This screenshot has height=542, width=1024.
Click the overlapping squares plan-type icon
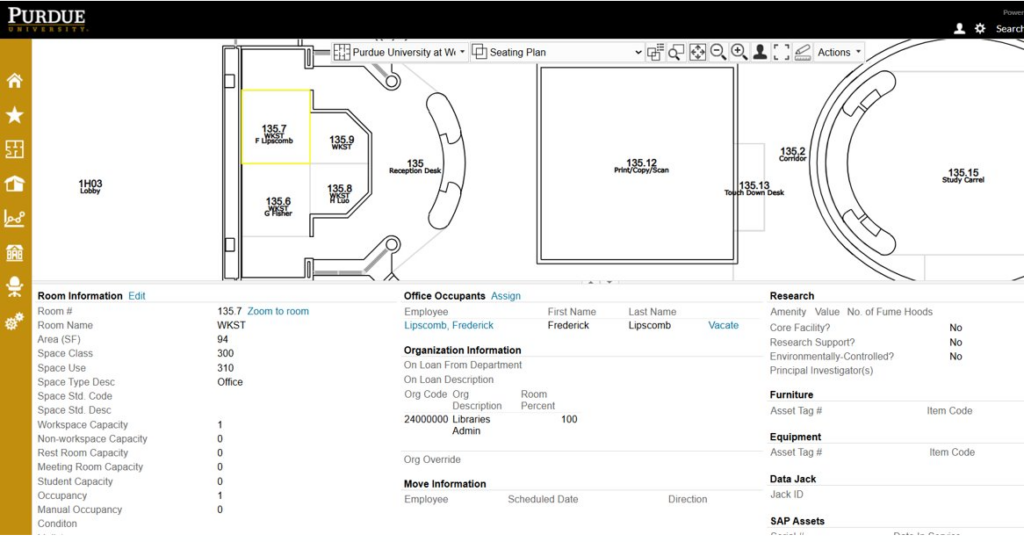pos(479,52)
